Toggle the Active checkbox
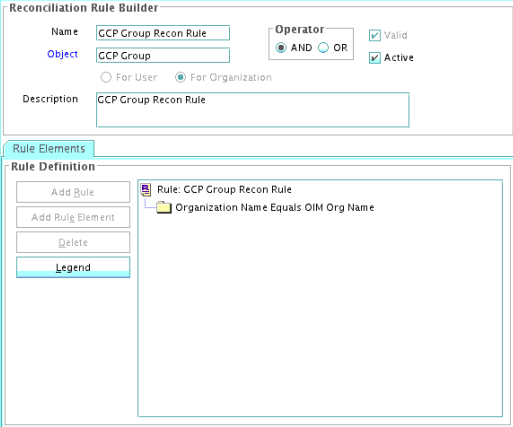The height and width of the screenshot is (427, 513). click(375, 58)
